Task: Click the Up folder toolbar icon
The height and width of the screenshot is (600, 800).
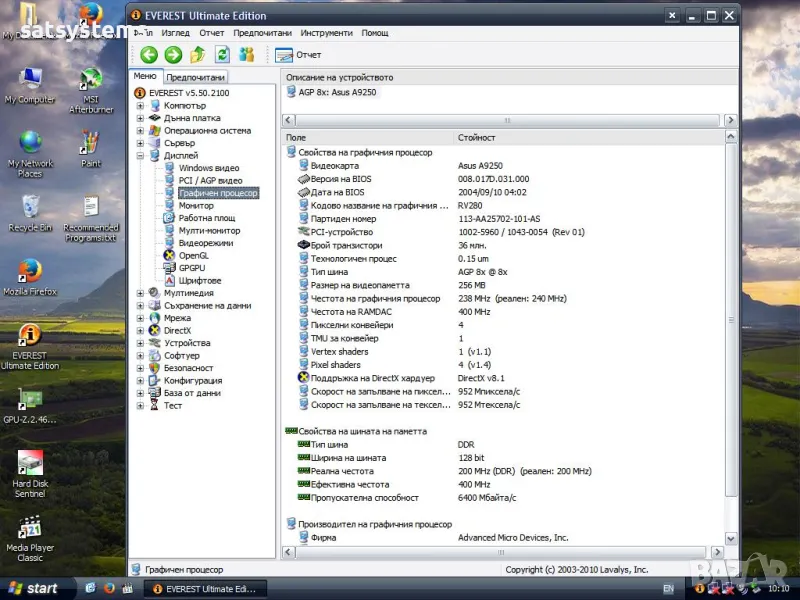Action: pos(198,54)
